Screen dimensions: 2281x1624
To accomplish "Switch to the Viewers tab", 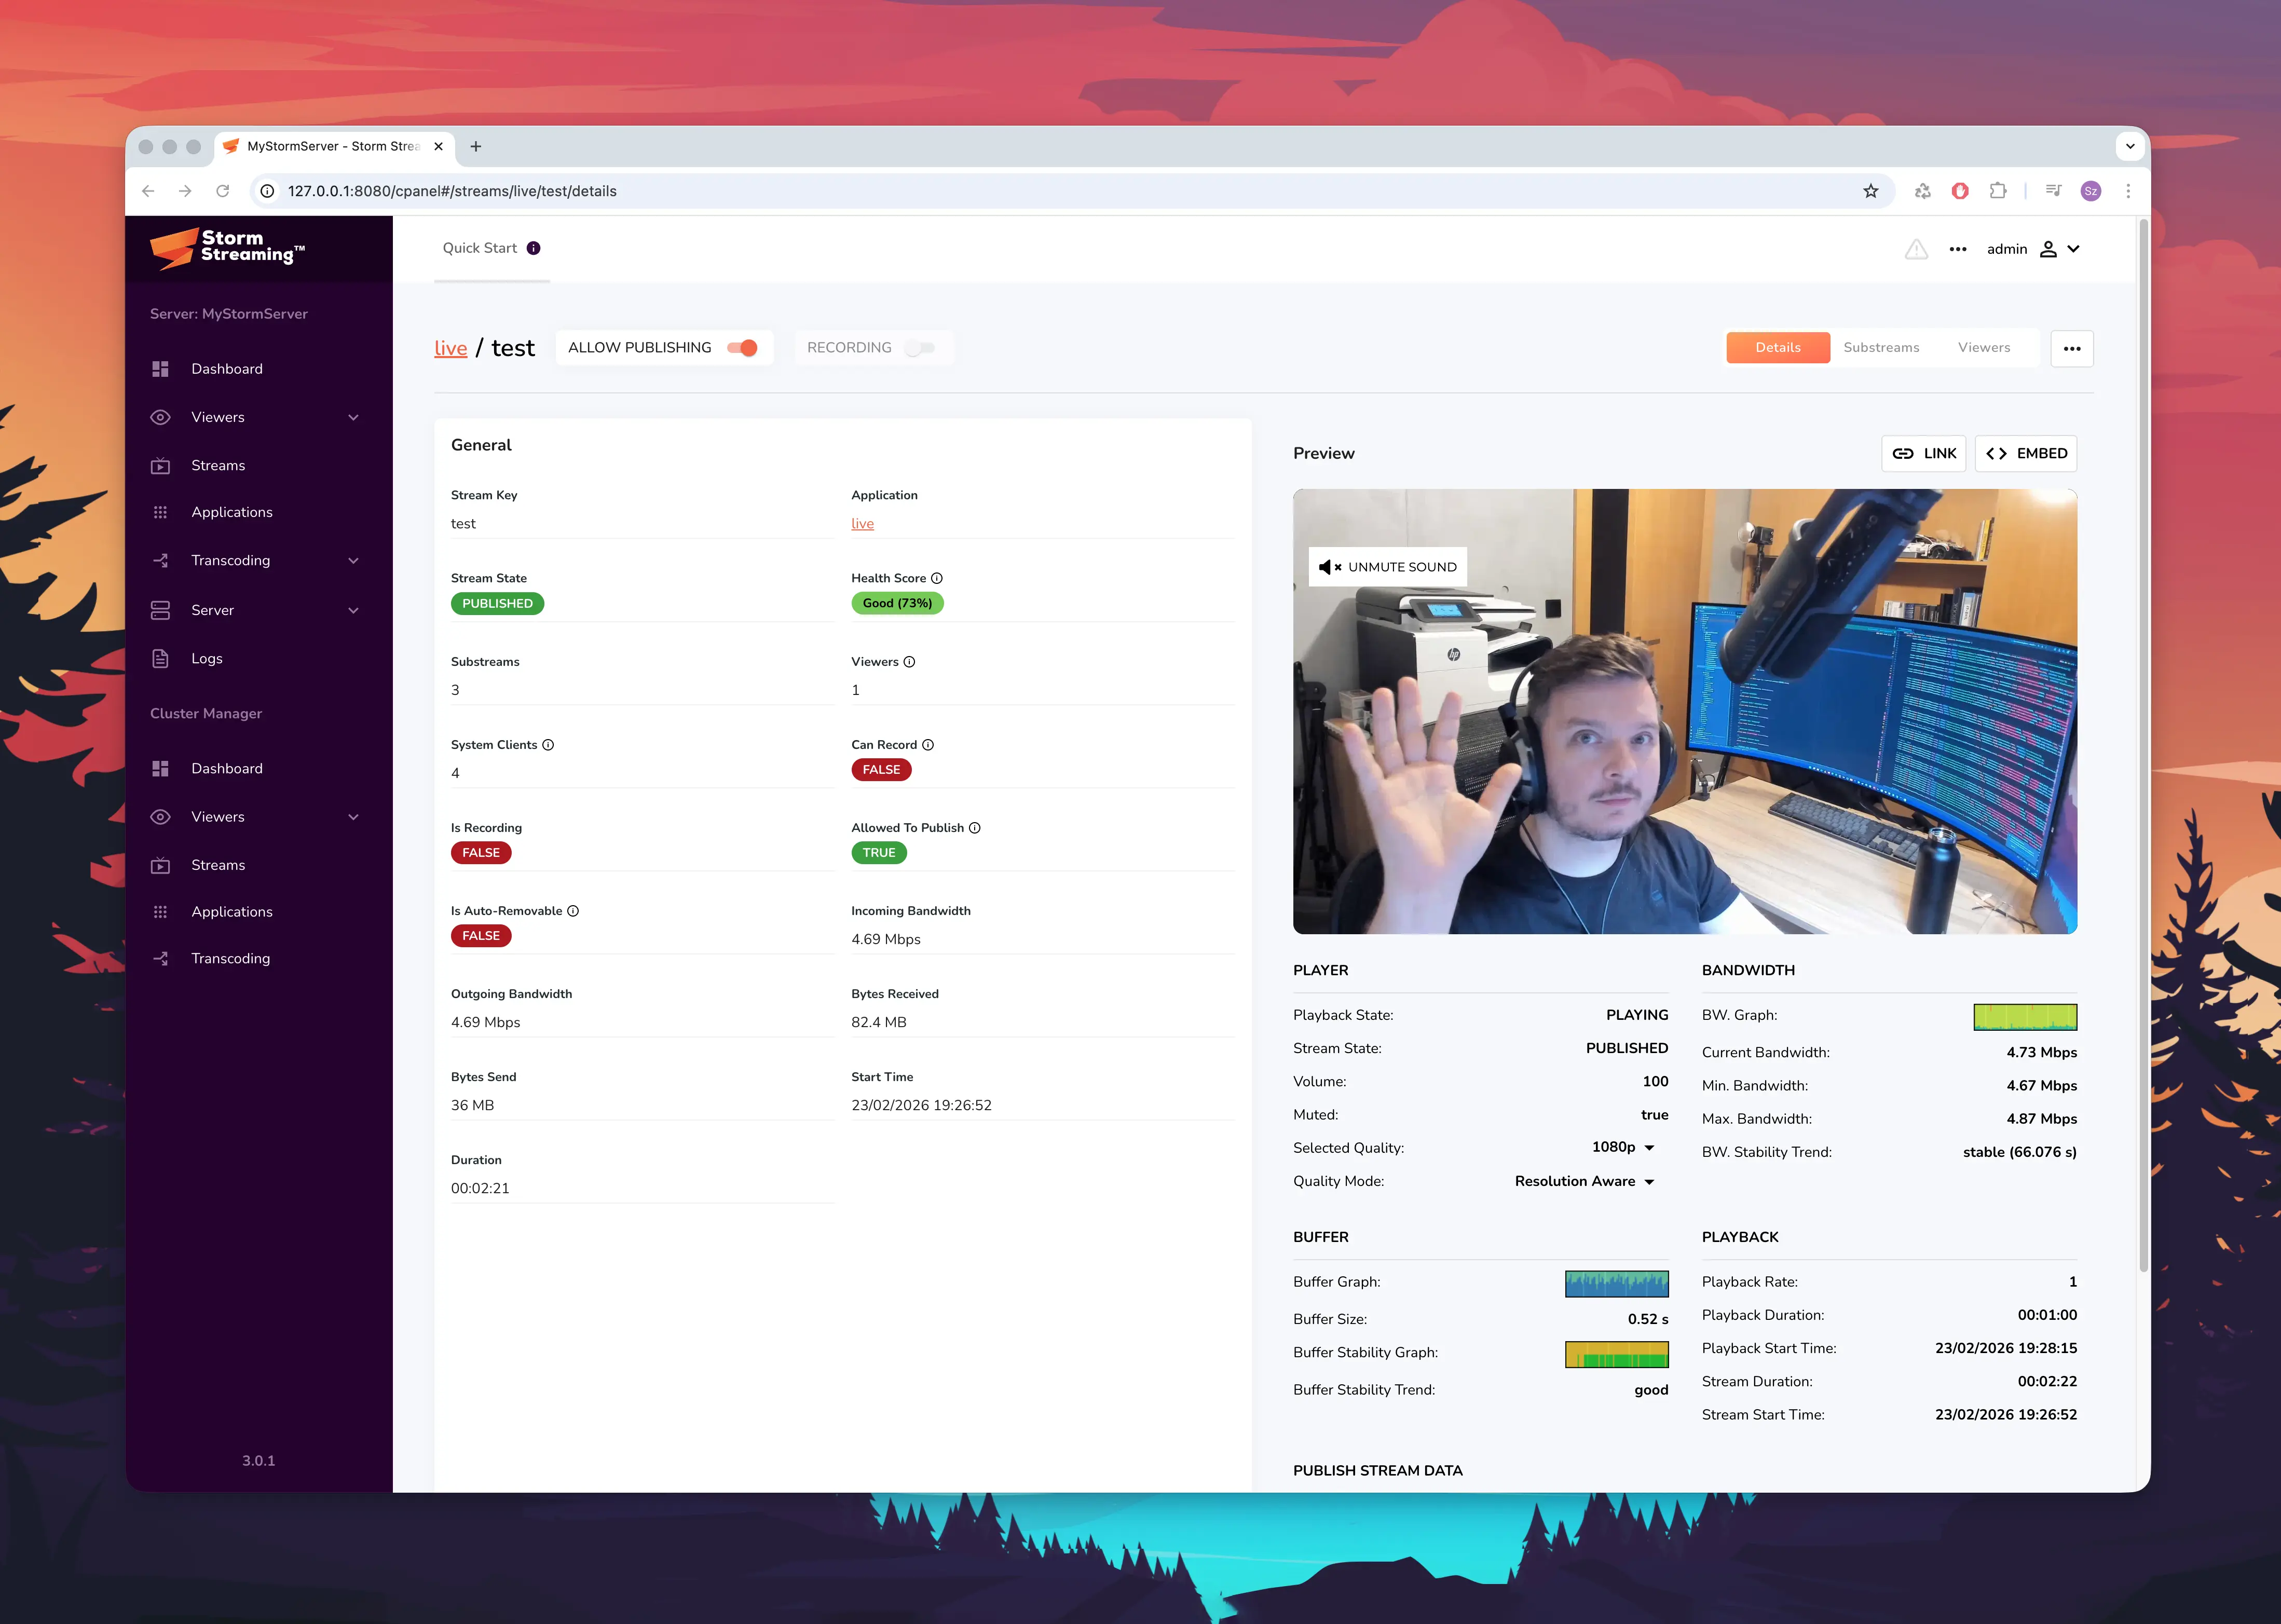I will [1983, 348].
